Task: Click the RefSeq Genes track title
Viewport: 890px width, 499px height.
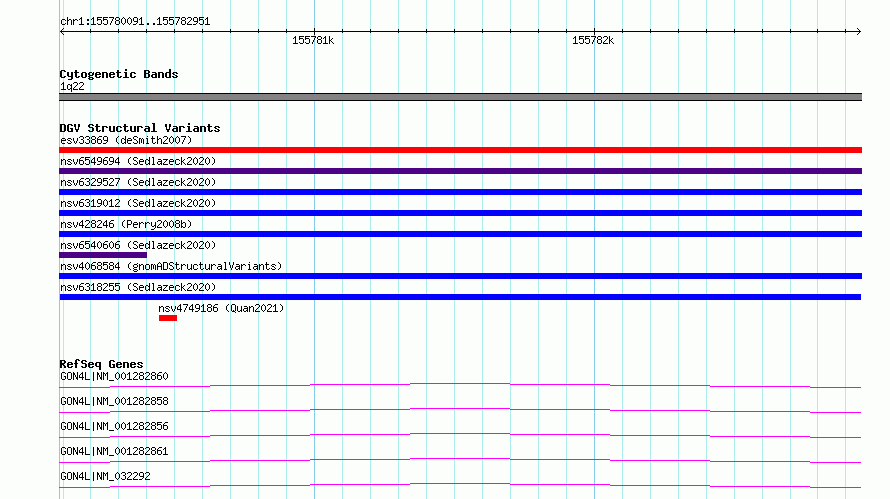Action: pyautogui.click(x=101, y=364)
